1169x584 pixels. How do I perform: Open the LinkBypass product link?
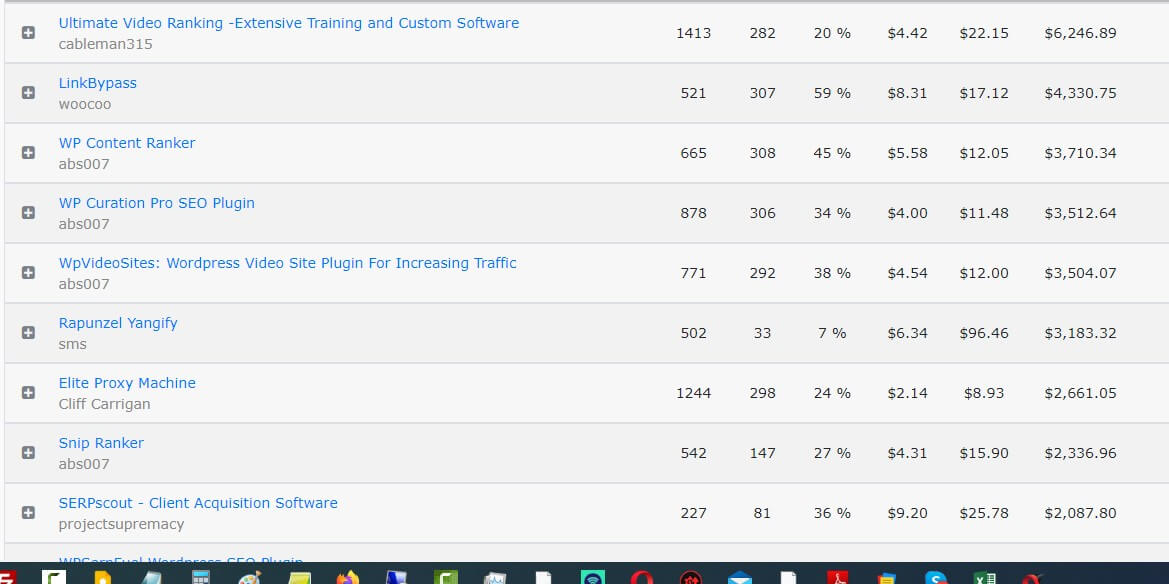pyautogui.click(x=98, y=83)
